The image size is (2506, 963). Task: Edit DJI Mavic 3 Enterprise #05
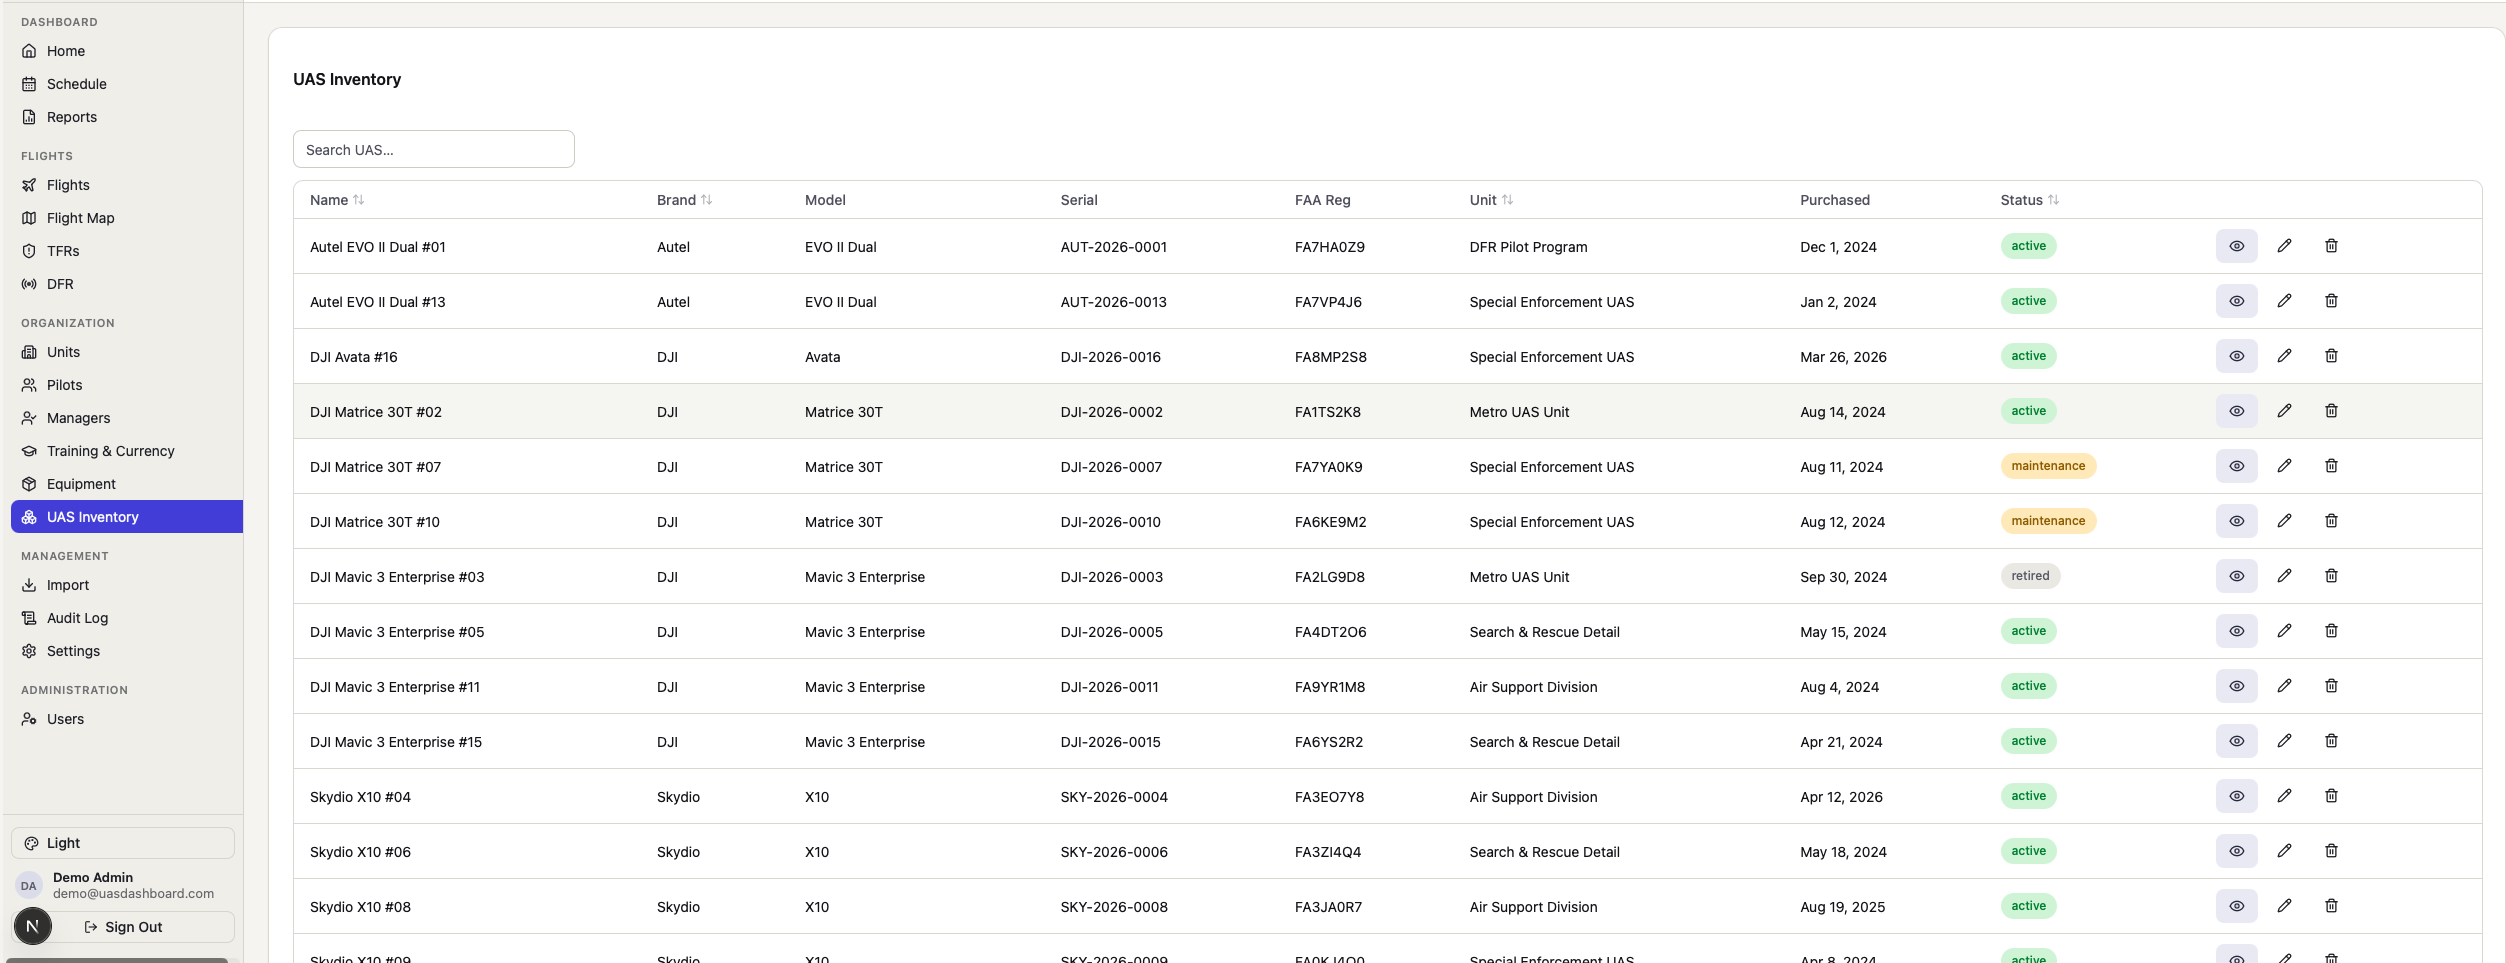click(x=2284, y=631)
